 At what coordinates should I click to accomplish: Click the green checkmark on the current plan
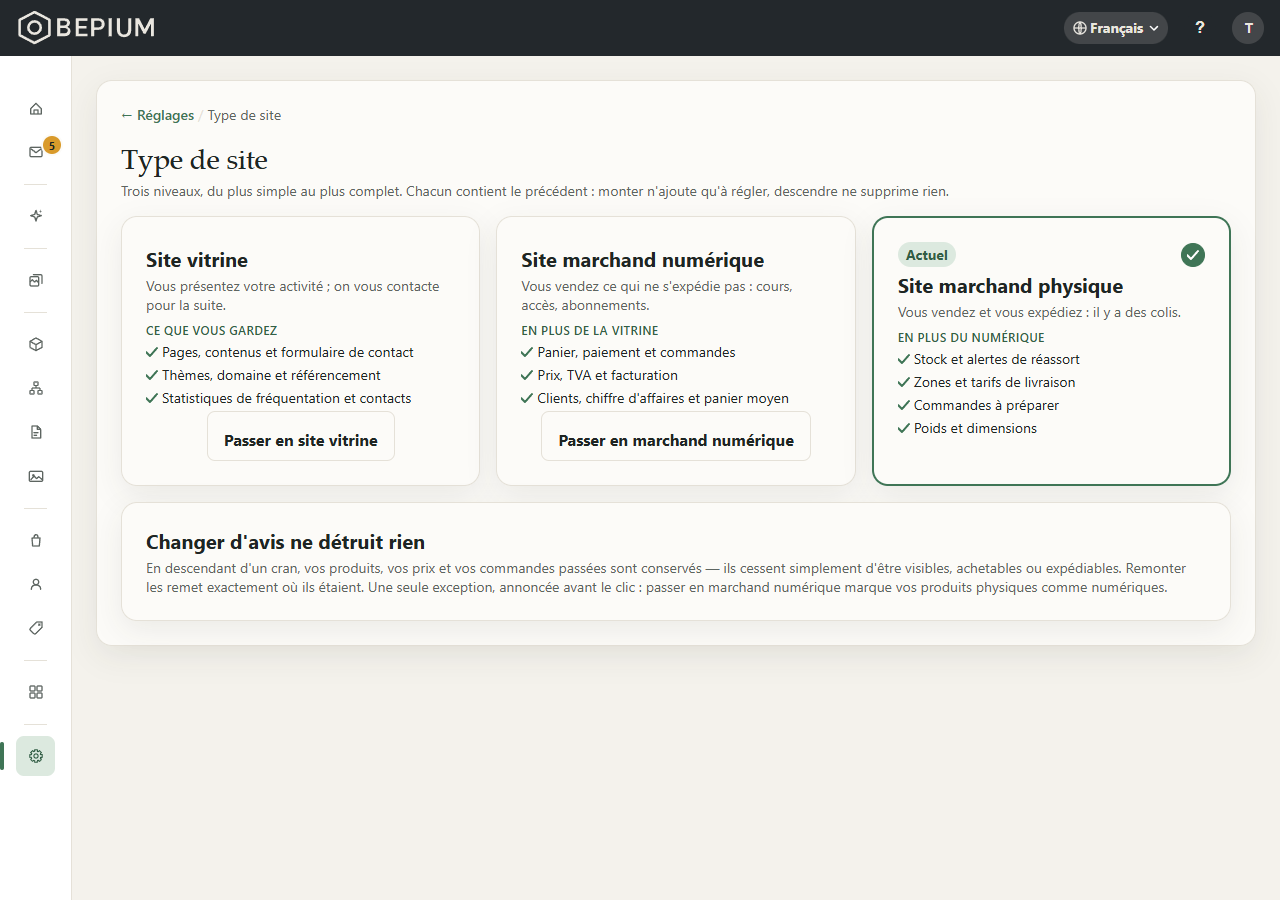(1193, 255)
